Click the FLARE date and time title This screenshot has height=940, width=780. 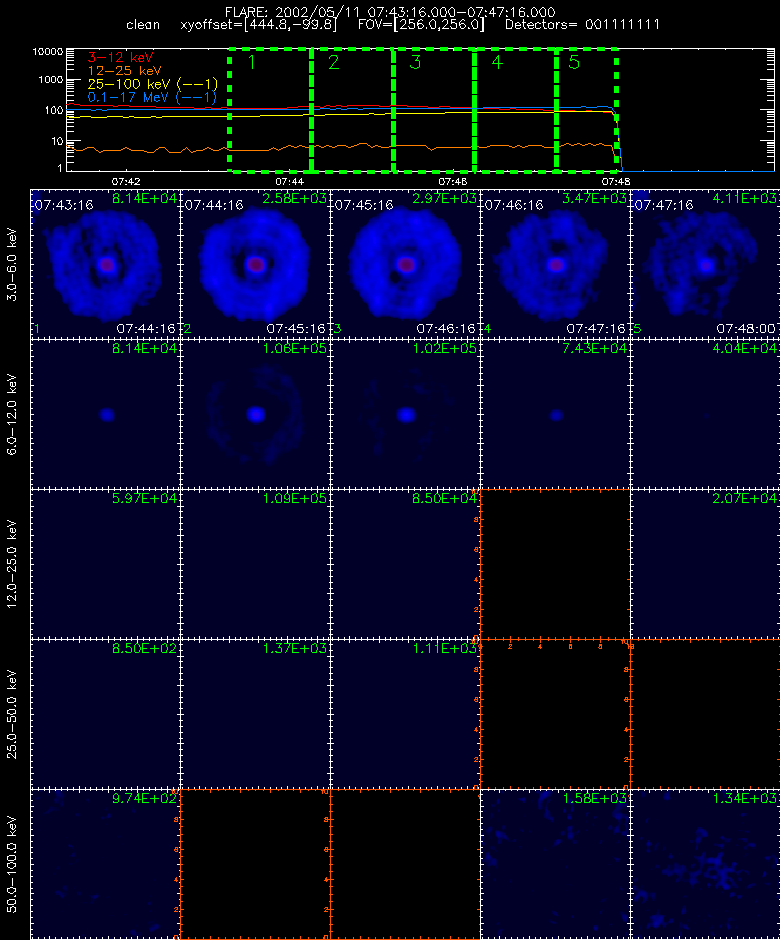pos(390,12)
